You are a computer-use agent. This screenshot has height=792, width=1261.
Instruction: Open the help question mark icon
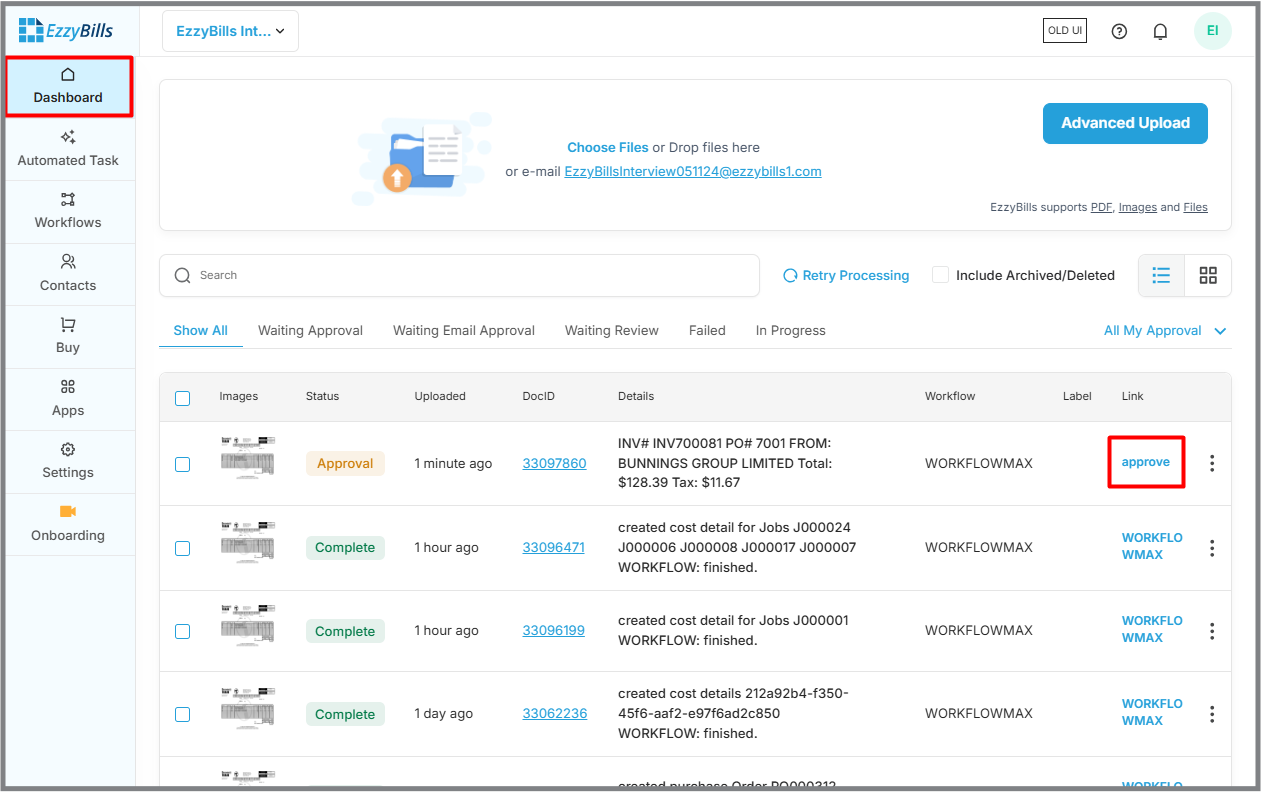pos(1119,31)
